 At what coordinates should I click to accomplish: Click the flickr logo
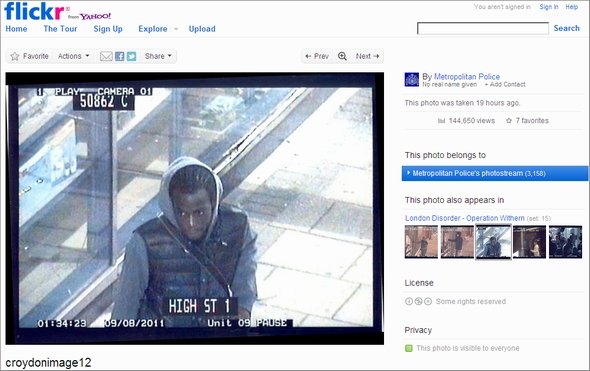(x=34, y=11)
